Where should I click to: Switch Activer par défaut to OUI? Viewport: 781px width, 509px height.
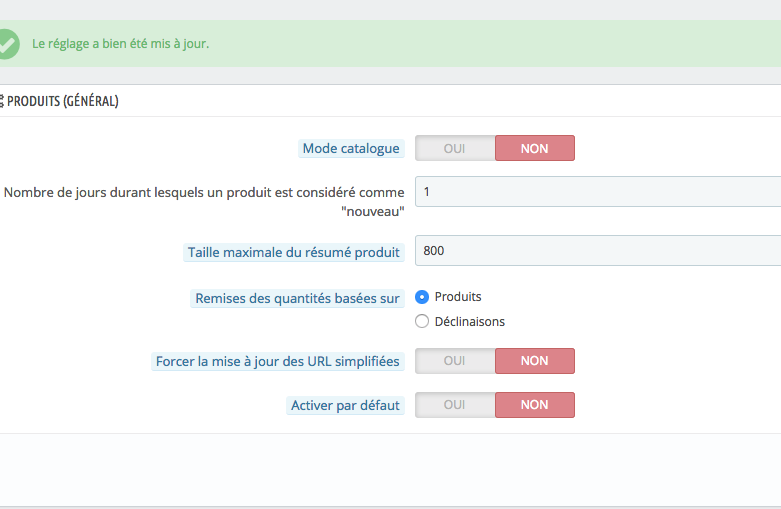[455, 405]
